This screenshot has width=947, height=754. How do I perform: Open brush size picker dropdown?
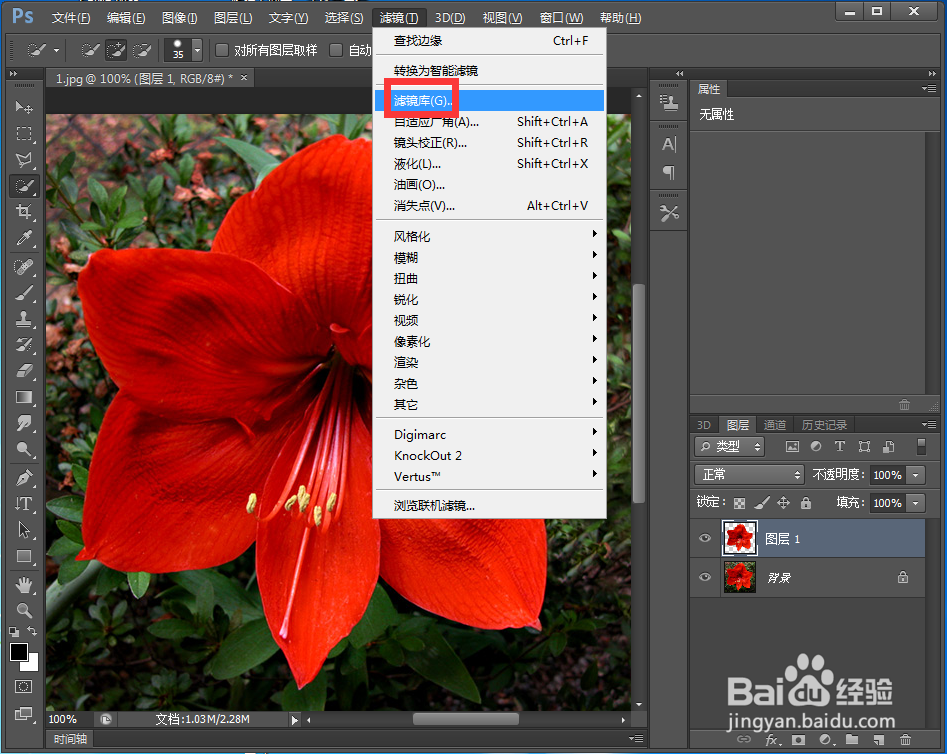click(197, 50)
